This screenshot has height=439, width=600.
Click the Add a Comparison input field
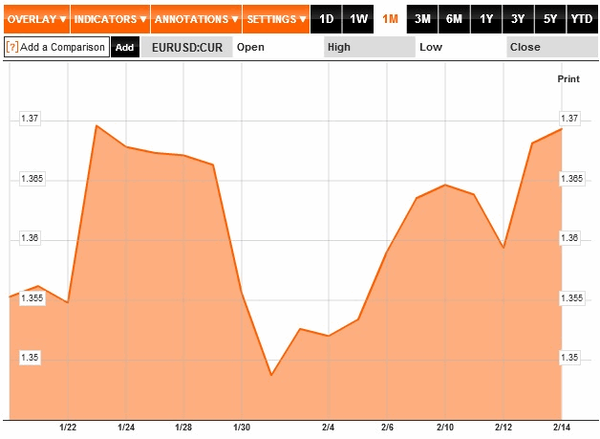[x=57, y=47]
